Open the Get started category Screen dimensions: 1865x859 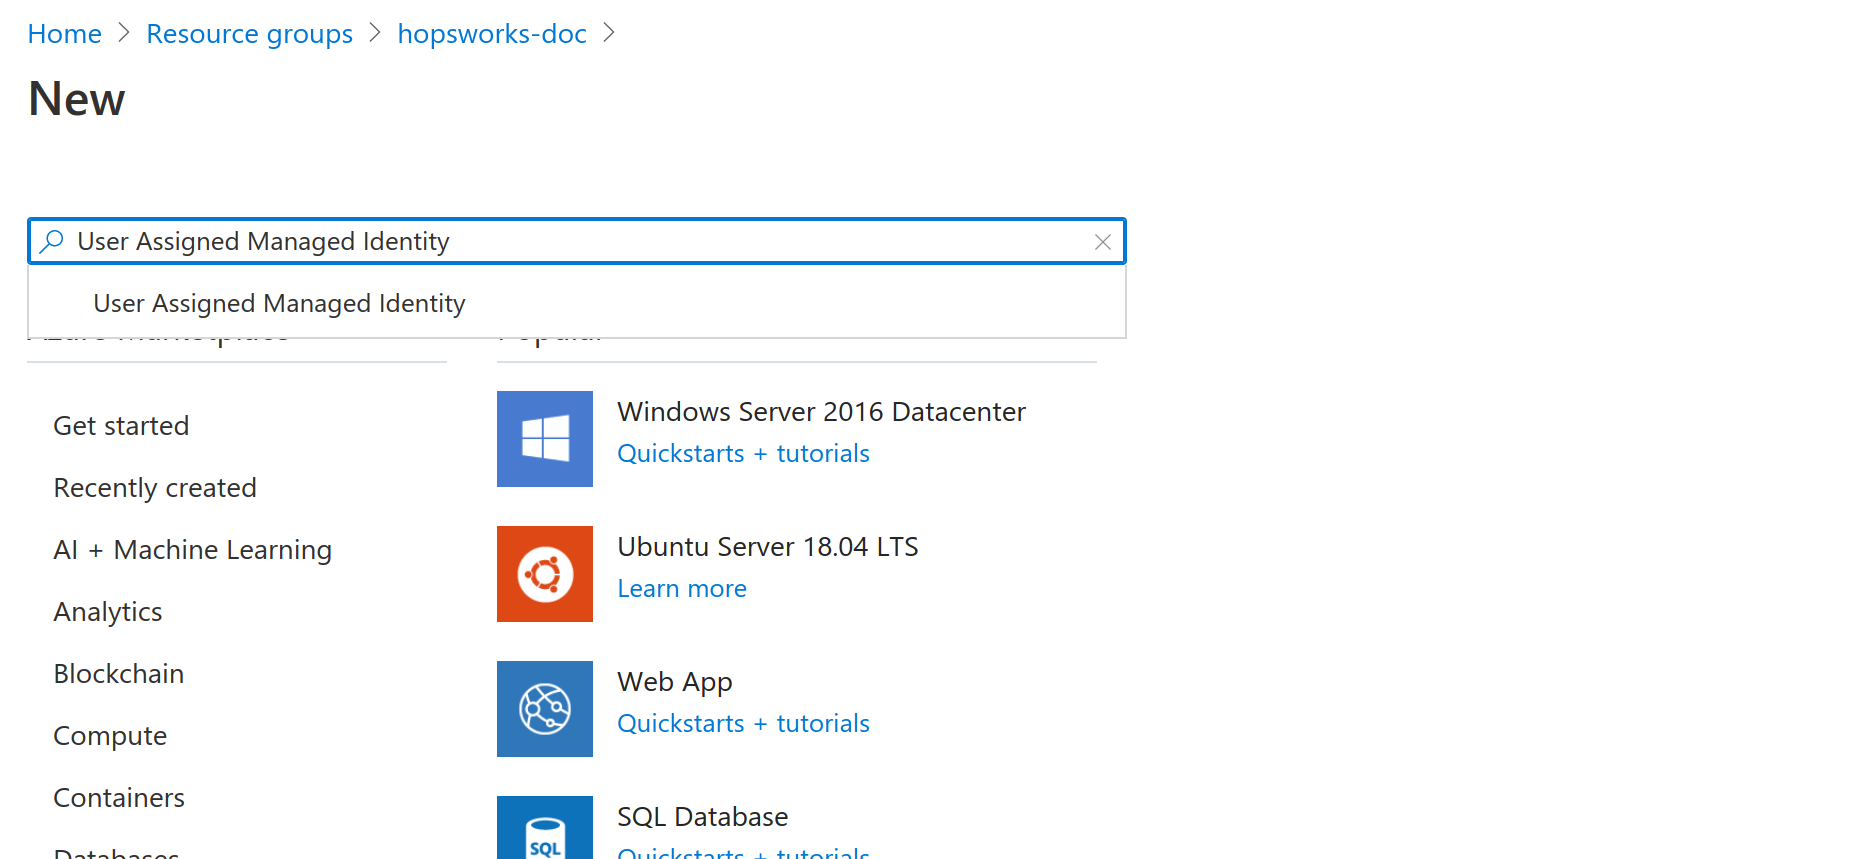121,426
